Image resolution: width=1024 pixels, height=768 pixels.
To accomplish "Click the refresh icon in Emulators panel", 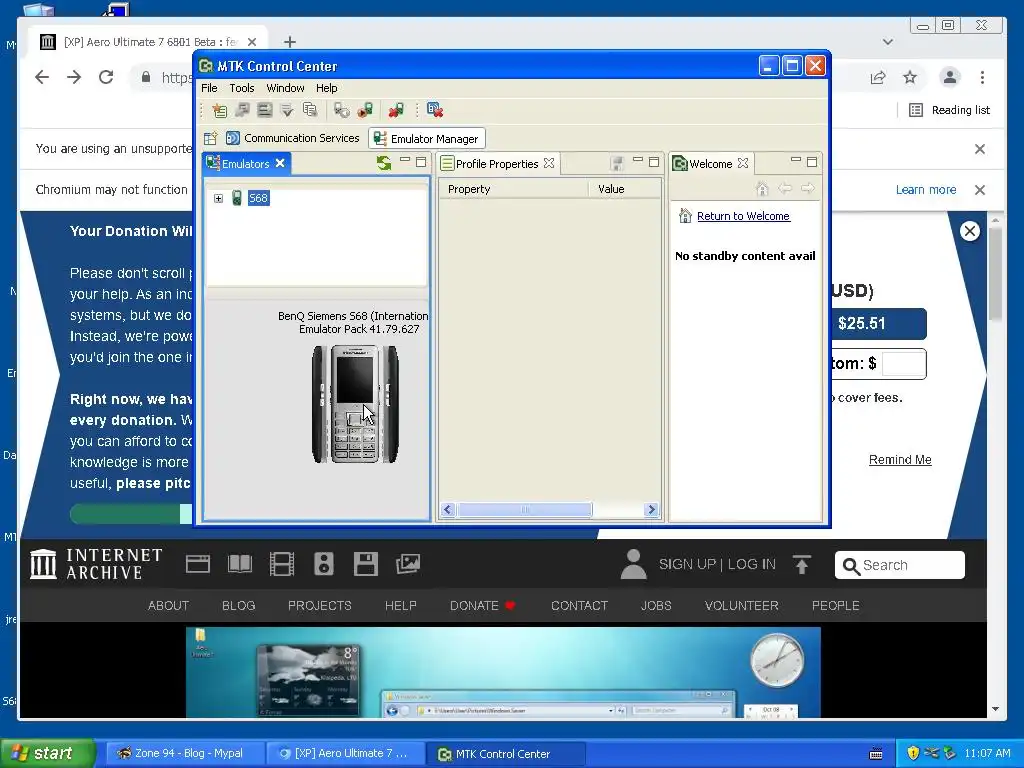I will [384, 163].
